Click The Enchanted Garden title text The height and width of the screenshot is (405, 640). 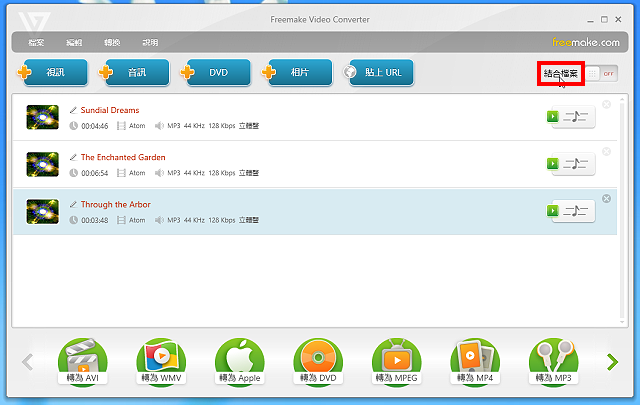123,157
